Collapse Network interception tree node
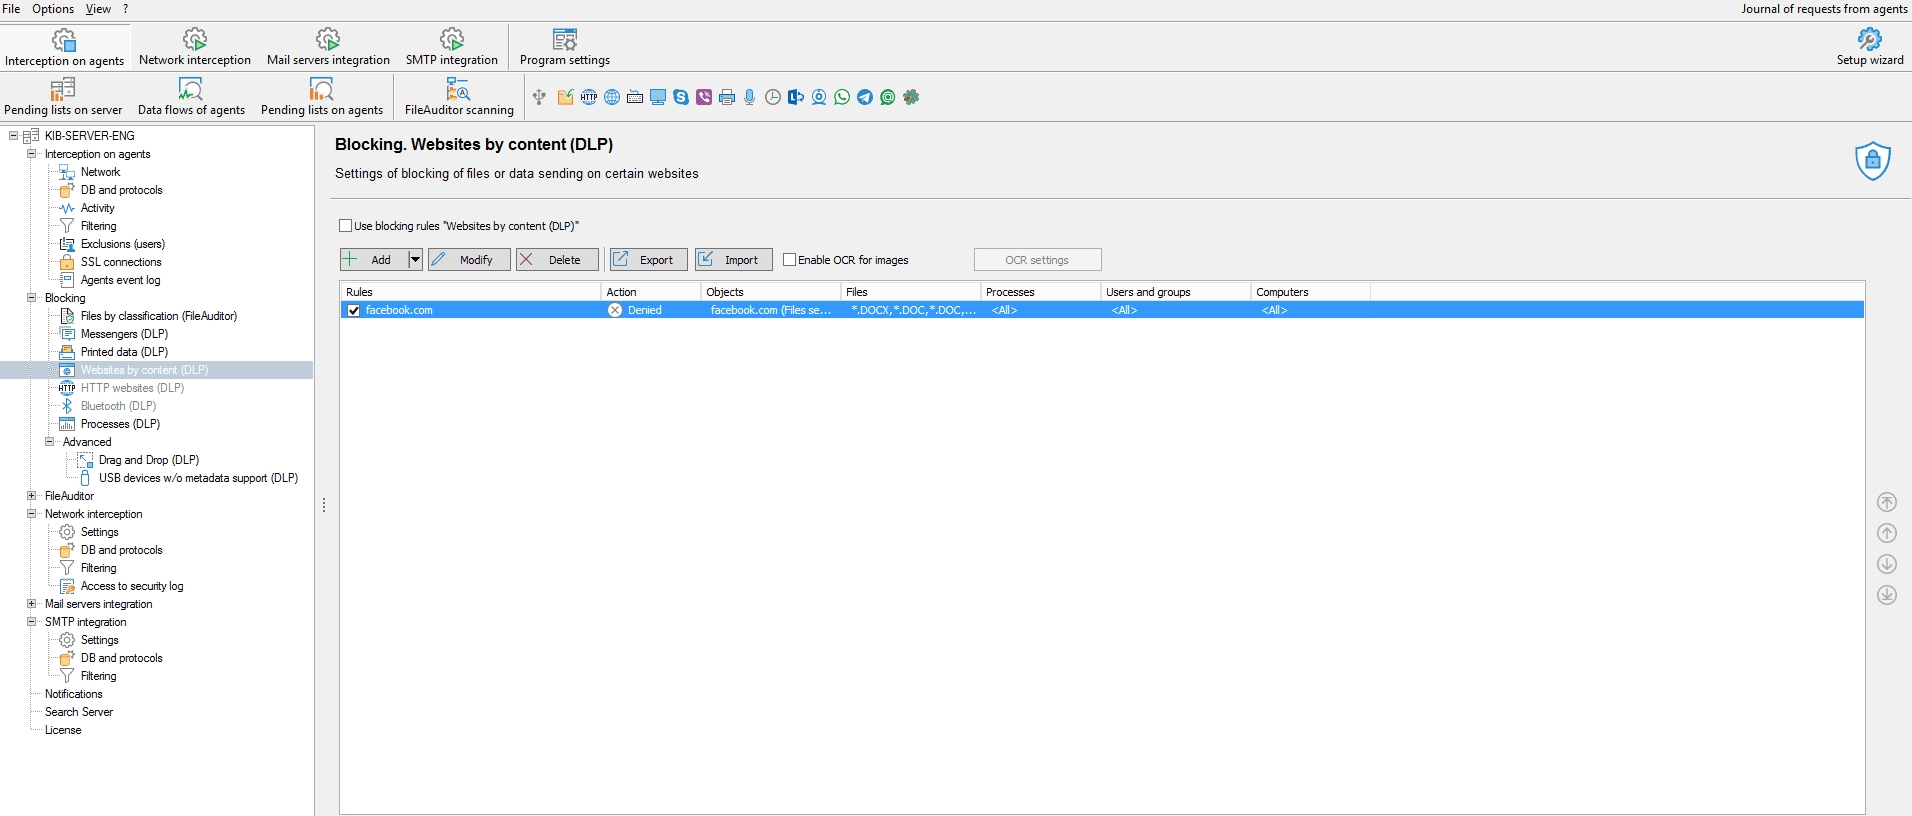Screen dimensions: 1912x816 pyautogui.click(x=31, y=514)
